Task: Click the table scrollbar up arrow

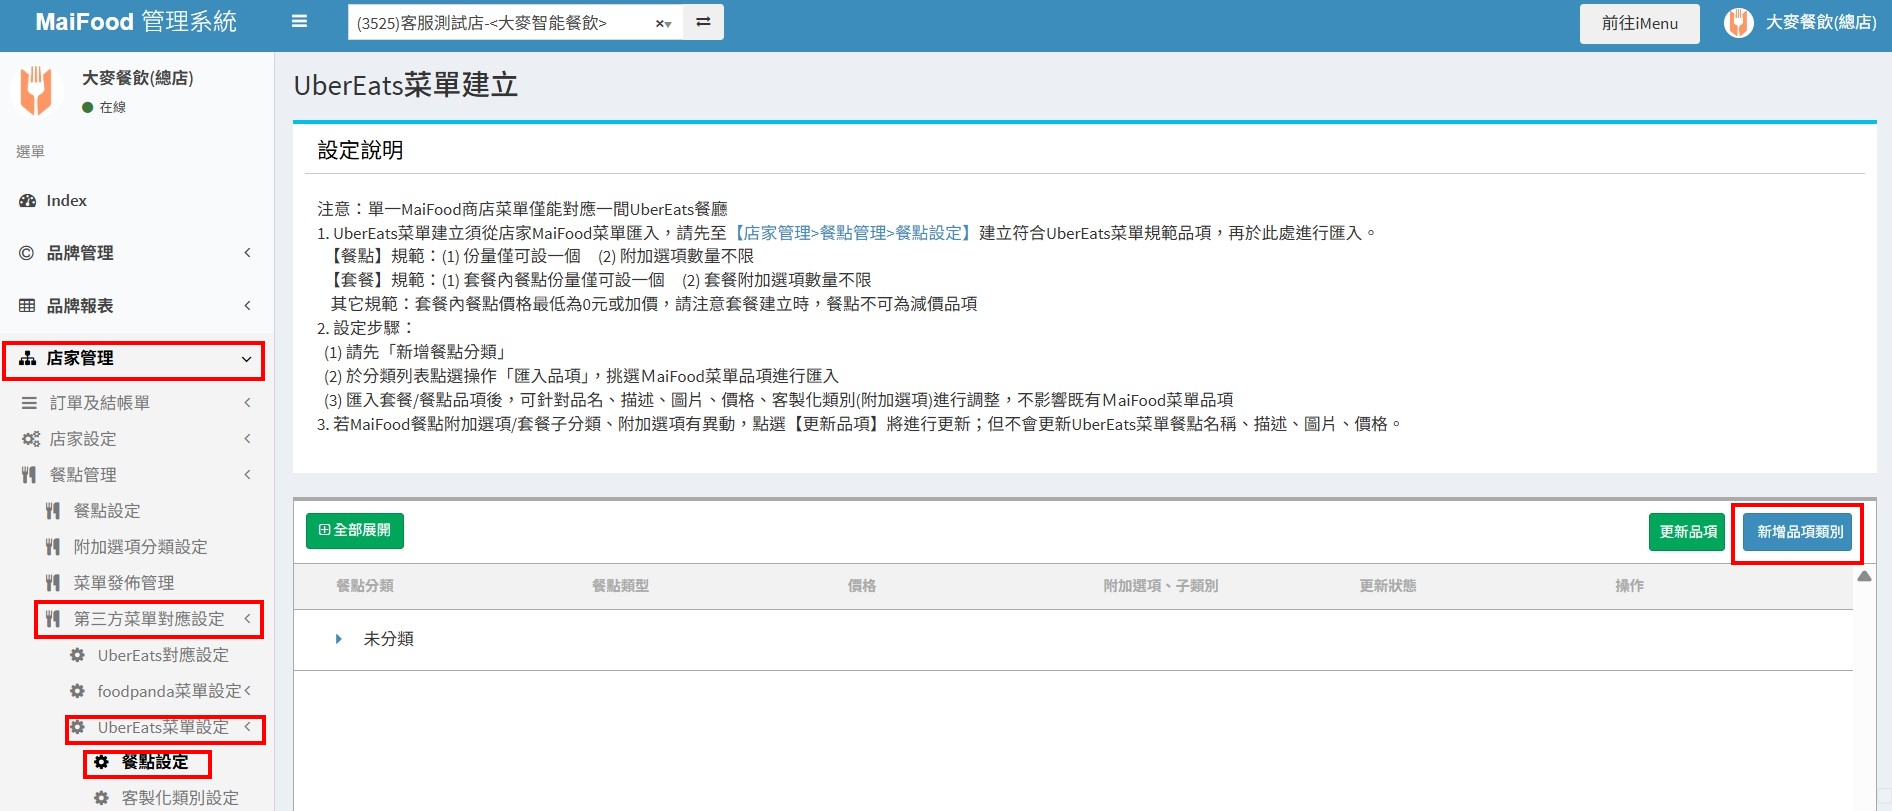Action: pyautogui.click(x=1864, y=577)
